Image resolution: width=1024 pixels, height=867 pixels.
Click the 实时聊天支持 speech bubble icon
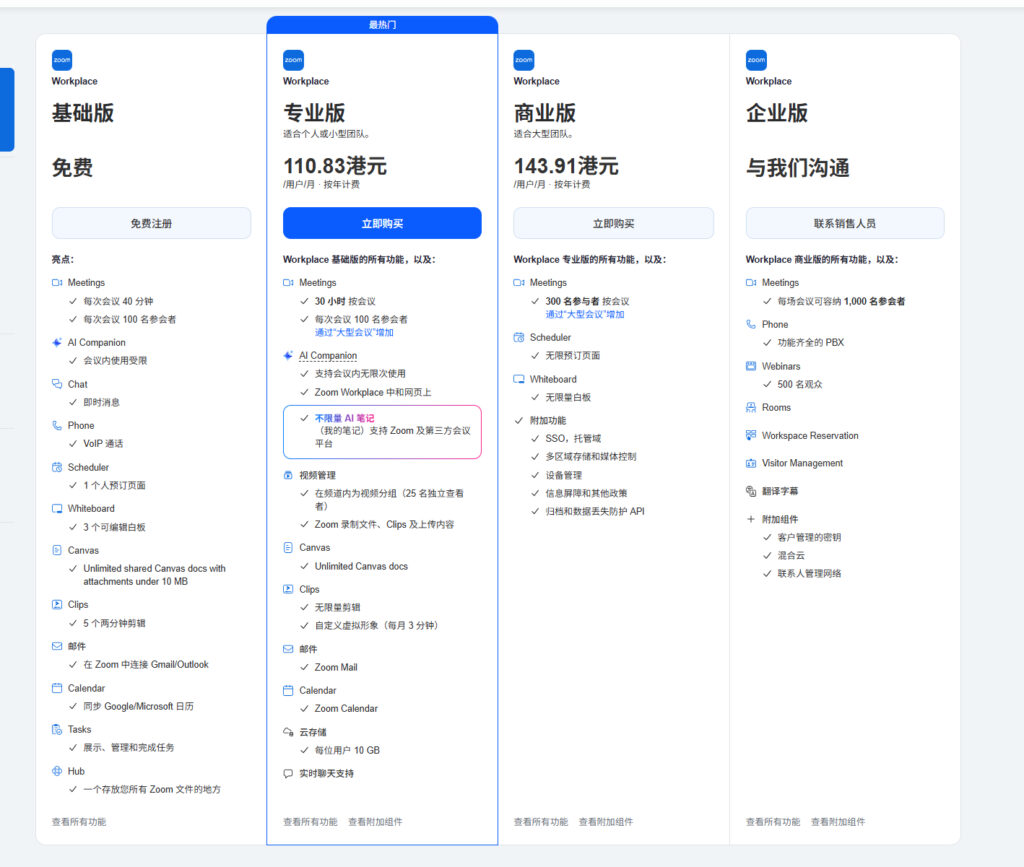tap(288, 774)
